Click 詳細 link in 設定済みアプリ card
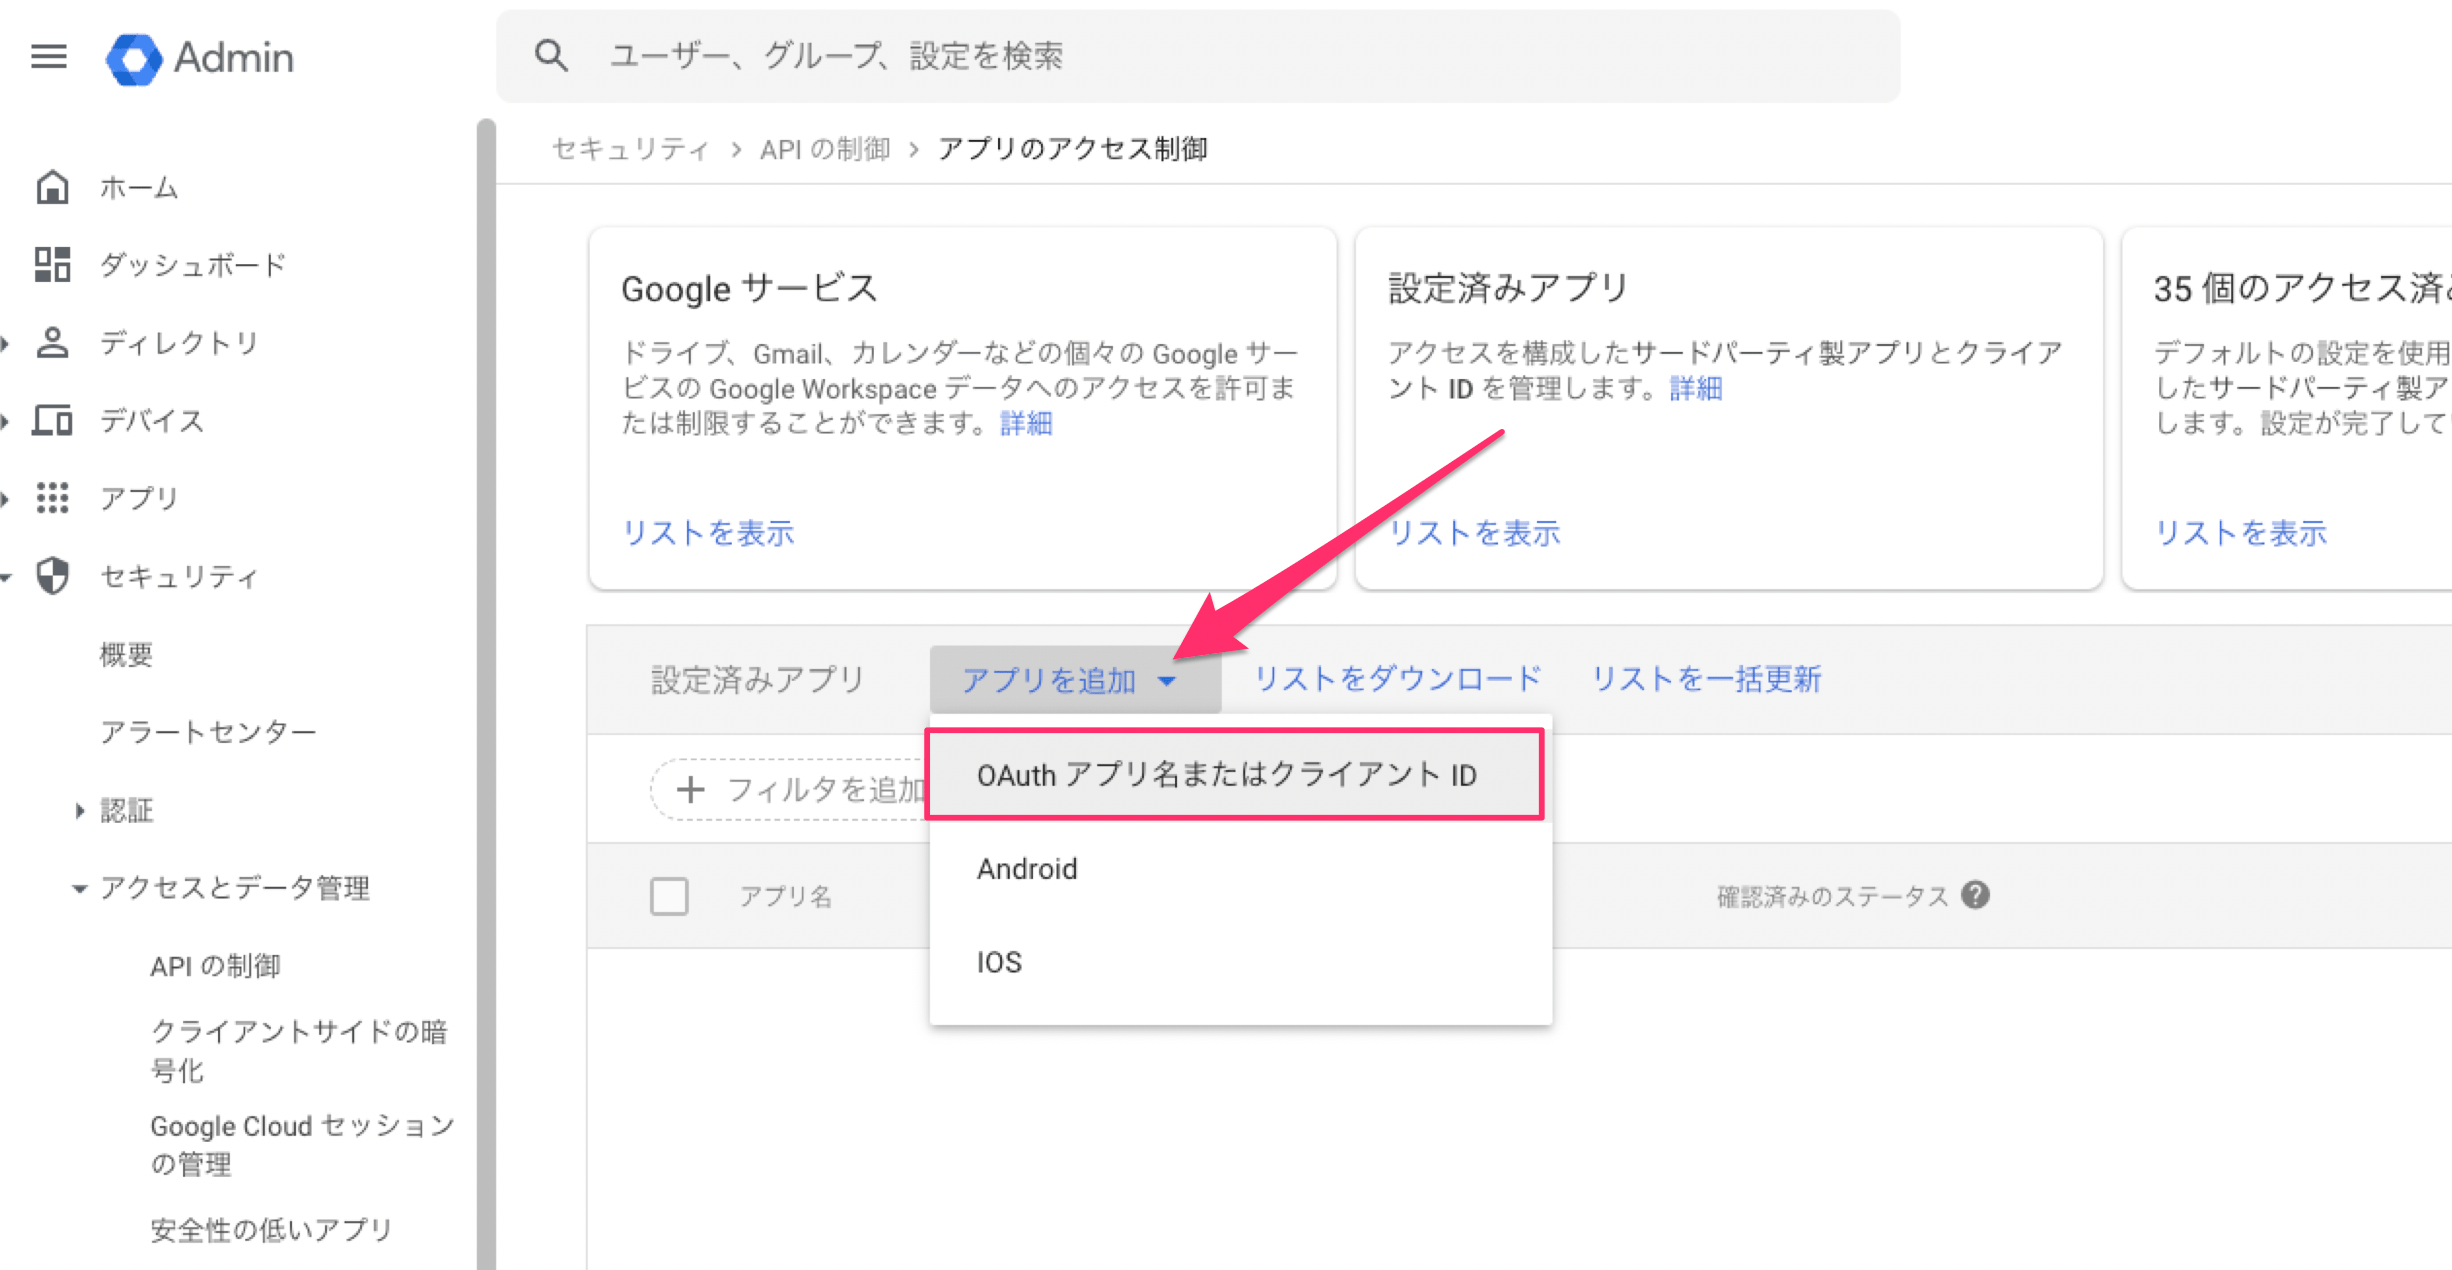This screenshot has width=2452, height=1270. coord(1696,388)
